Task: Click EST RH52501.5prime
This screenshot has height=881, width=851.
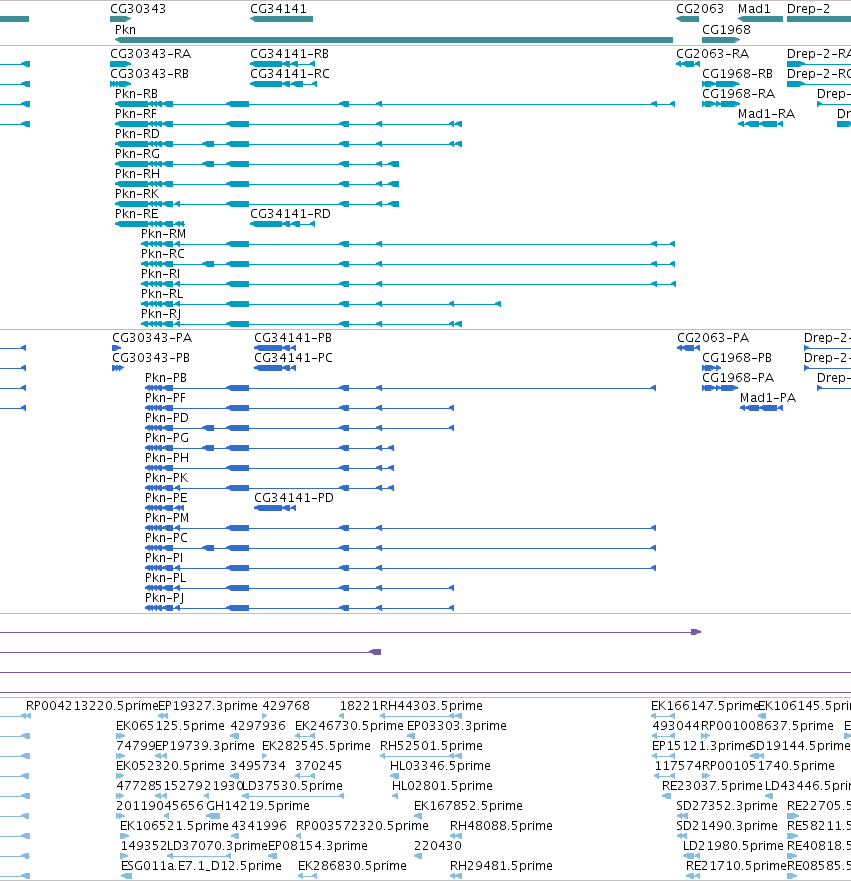Action: [431, 746]
